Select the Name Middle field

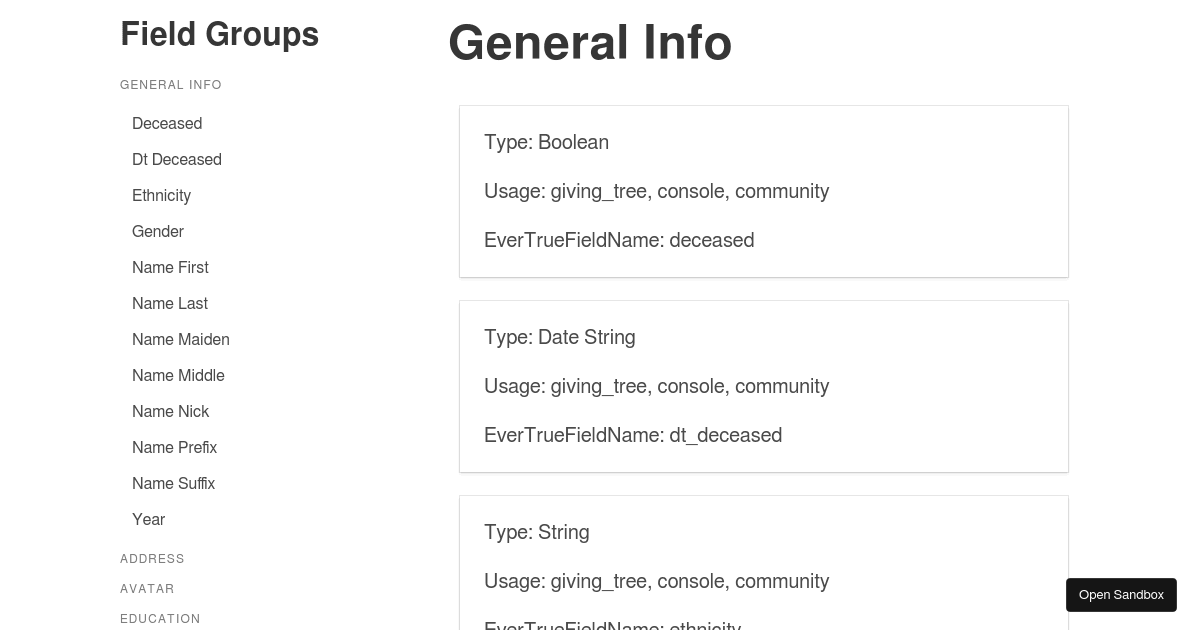pos(178,376)
